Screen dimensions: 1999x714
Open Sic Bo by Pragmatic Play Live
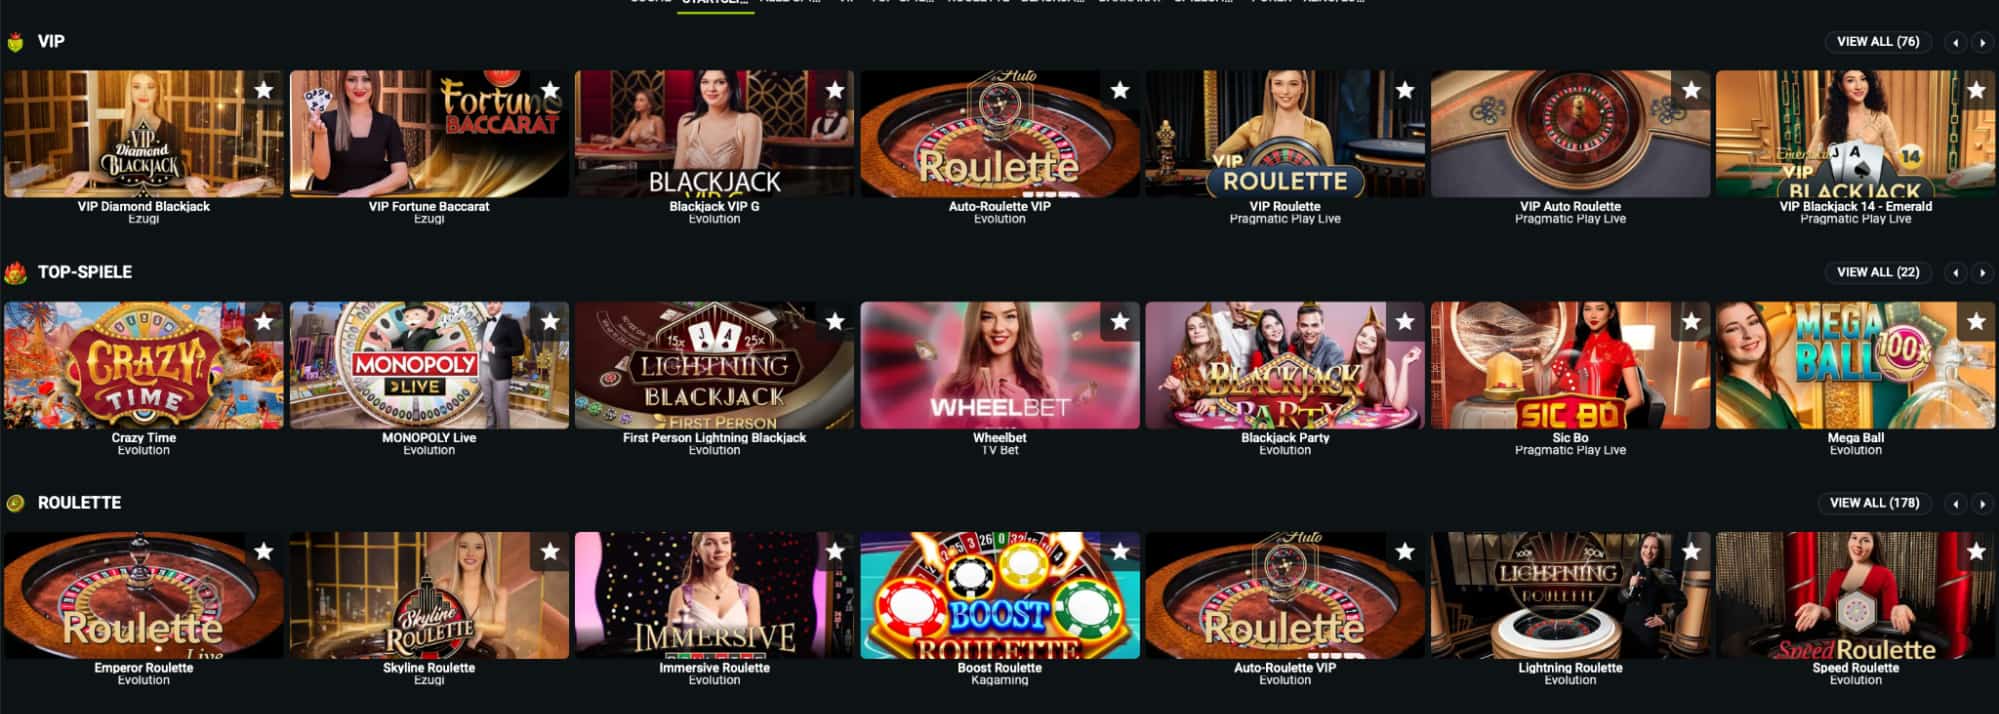tap(1570, 365)
